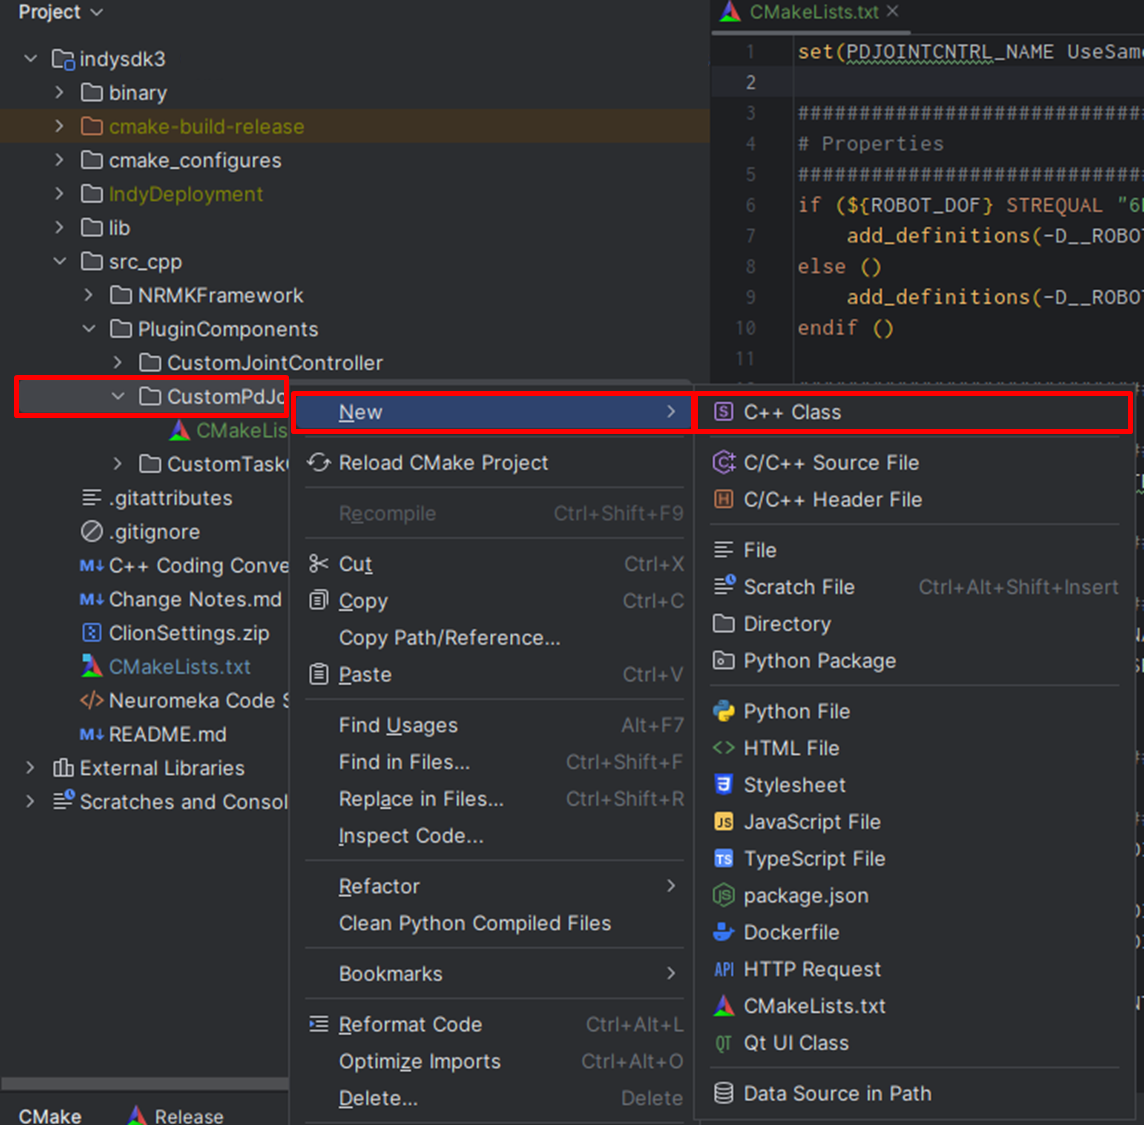Open the Refactor submenu
The height and width of the screenshot is (1125, 1144).
(494, 886)
